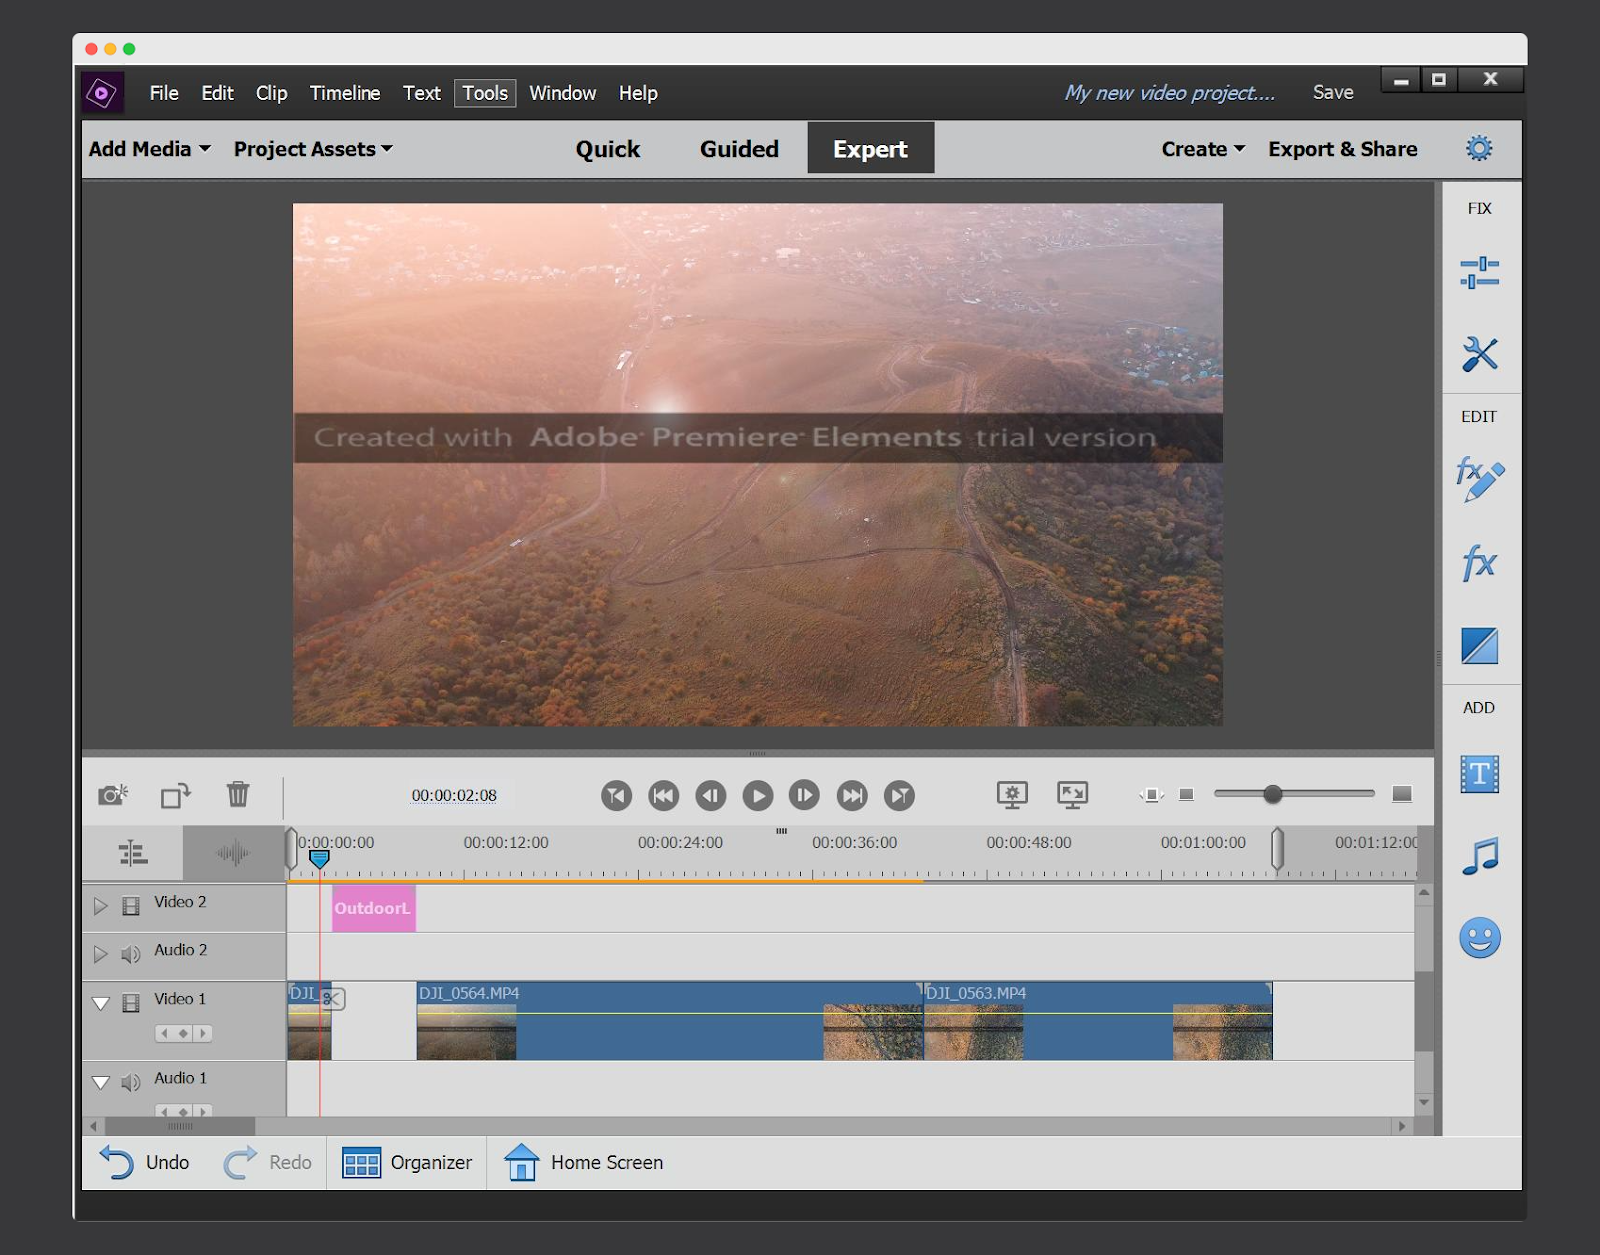This screenshot has height=1255, width=1600.
Task: Open the Effects fx panel
Action: tap(1479, 563)
